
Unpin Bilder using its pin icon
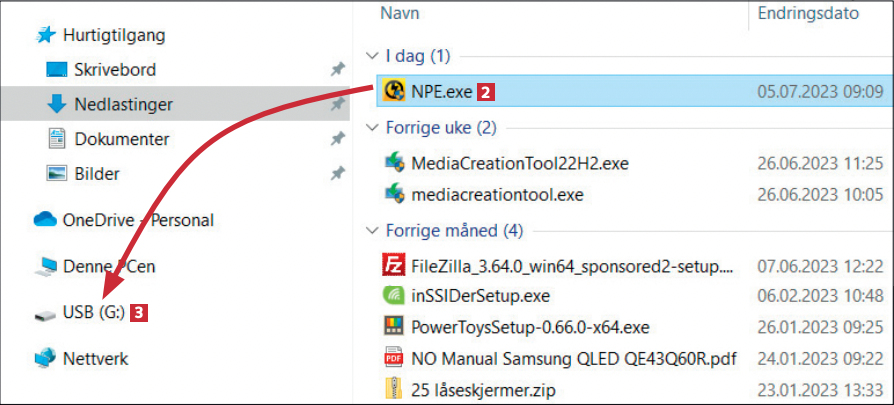point(337,174)
